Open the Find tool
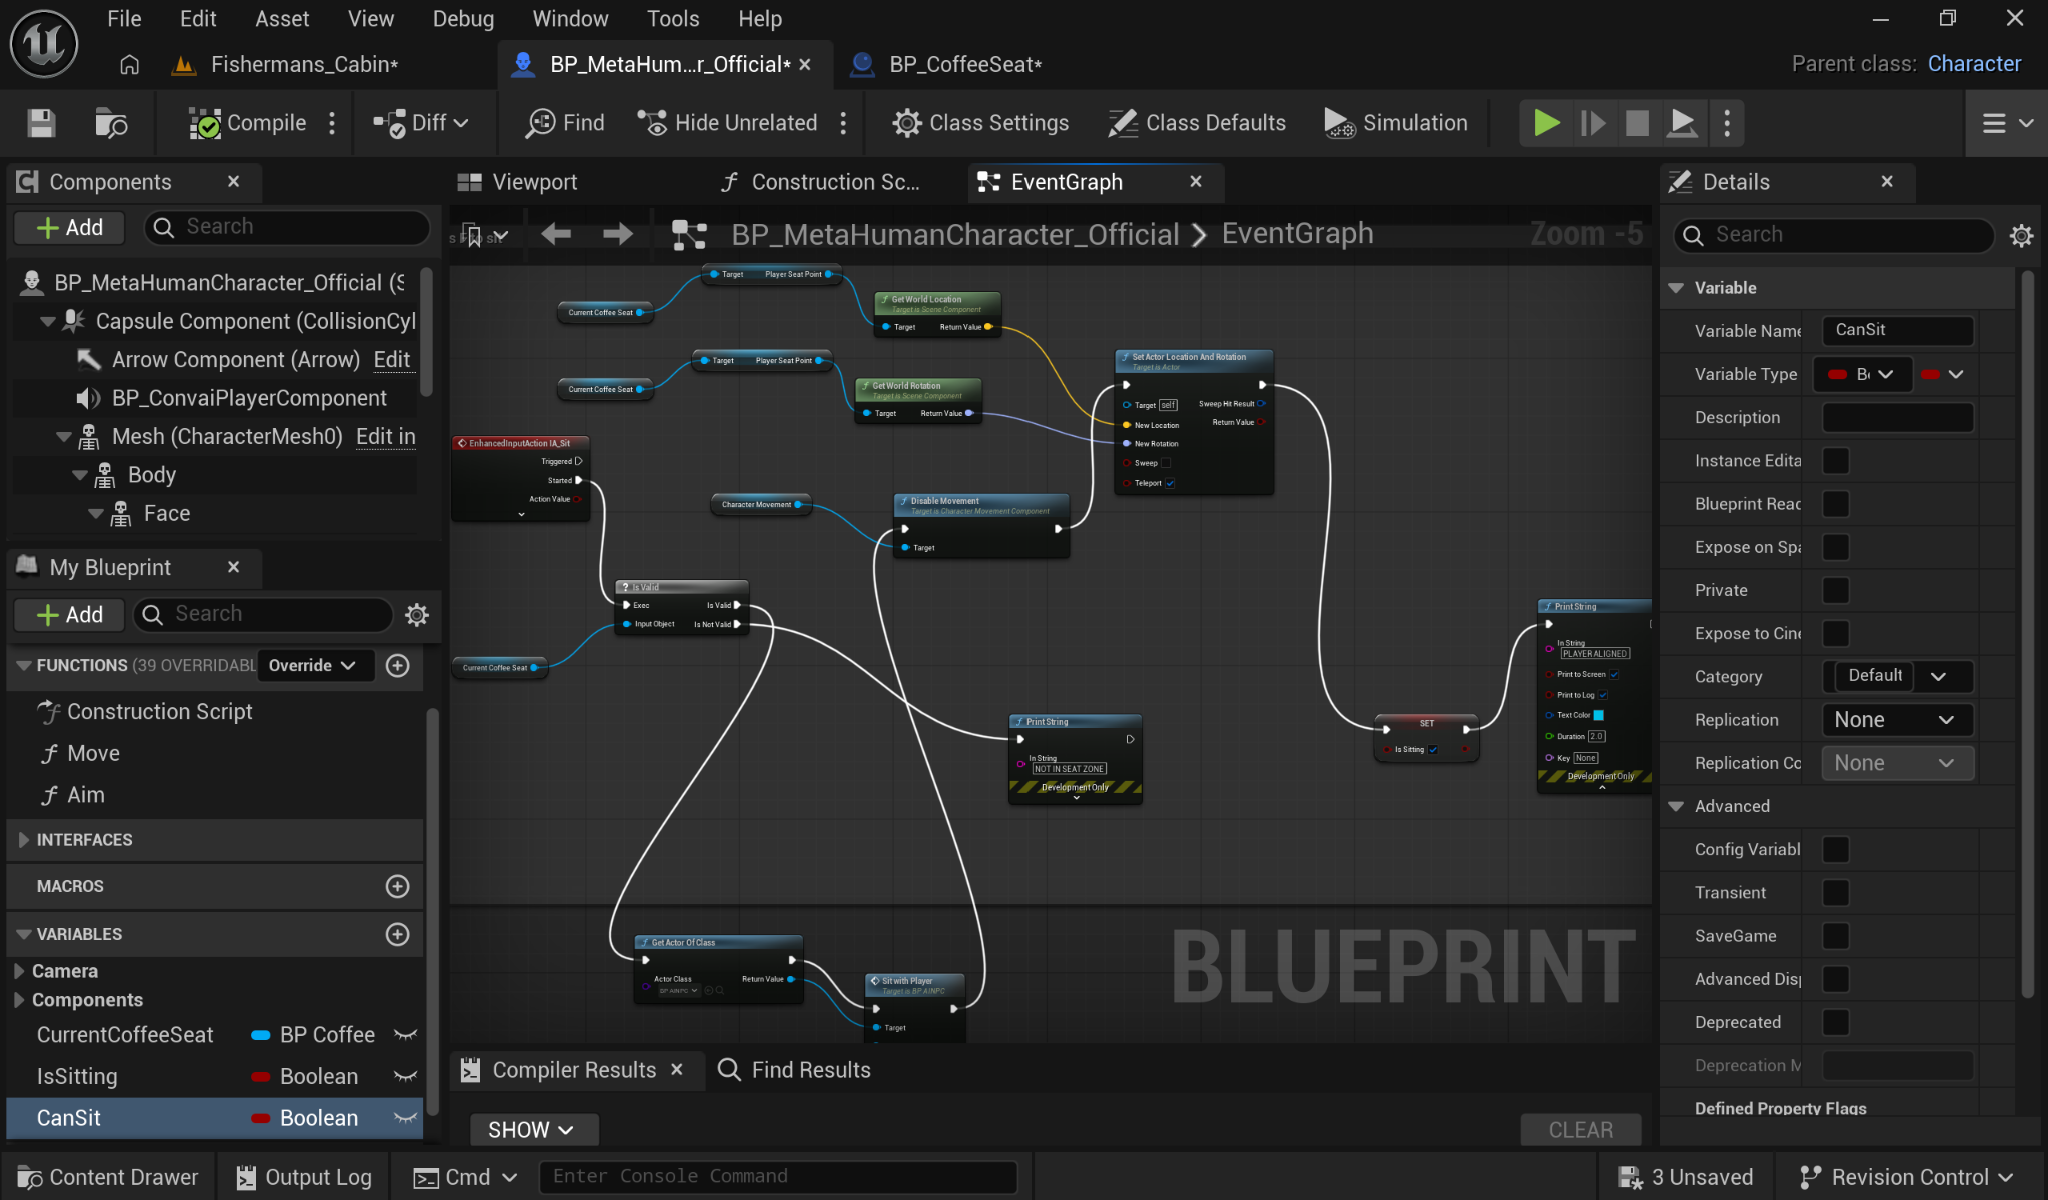Viewport: 2048px width, 1200px height. [x=565, y=123]
